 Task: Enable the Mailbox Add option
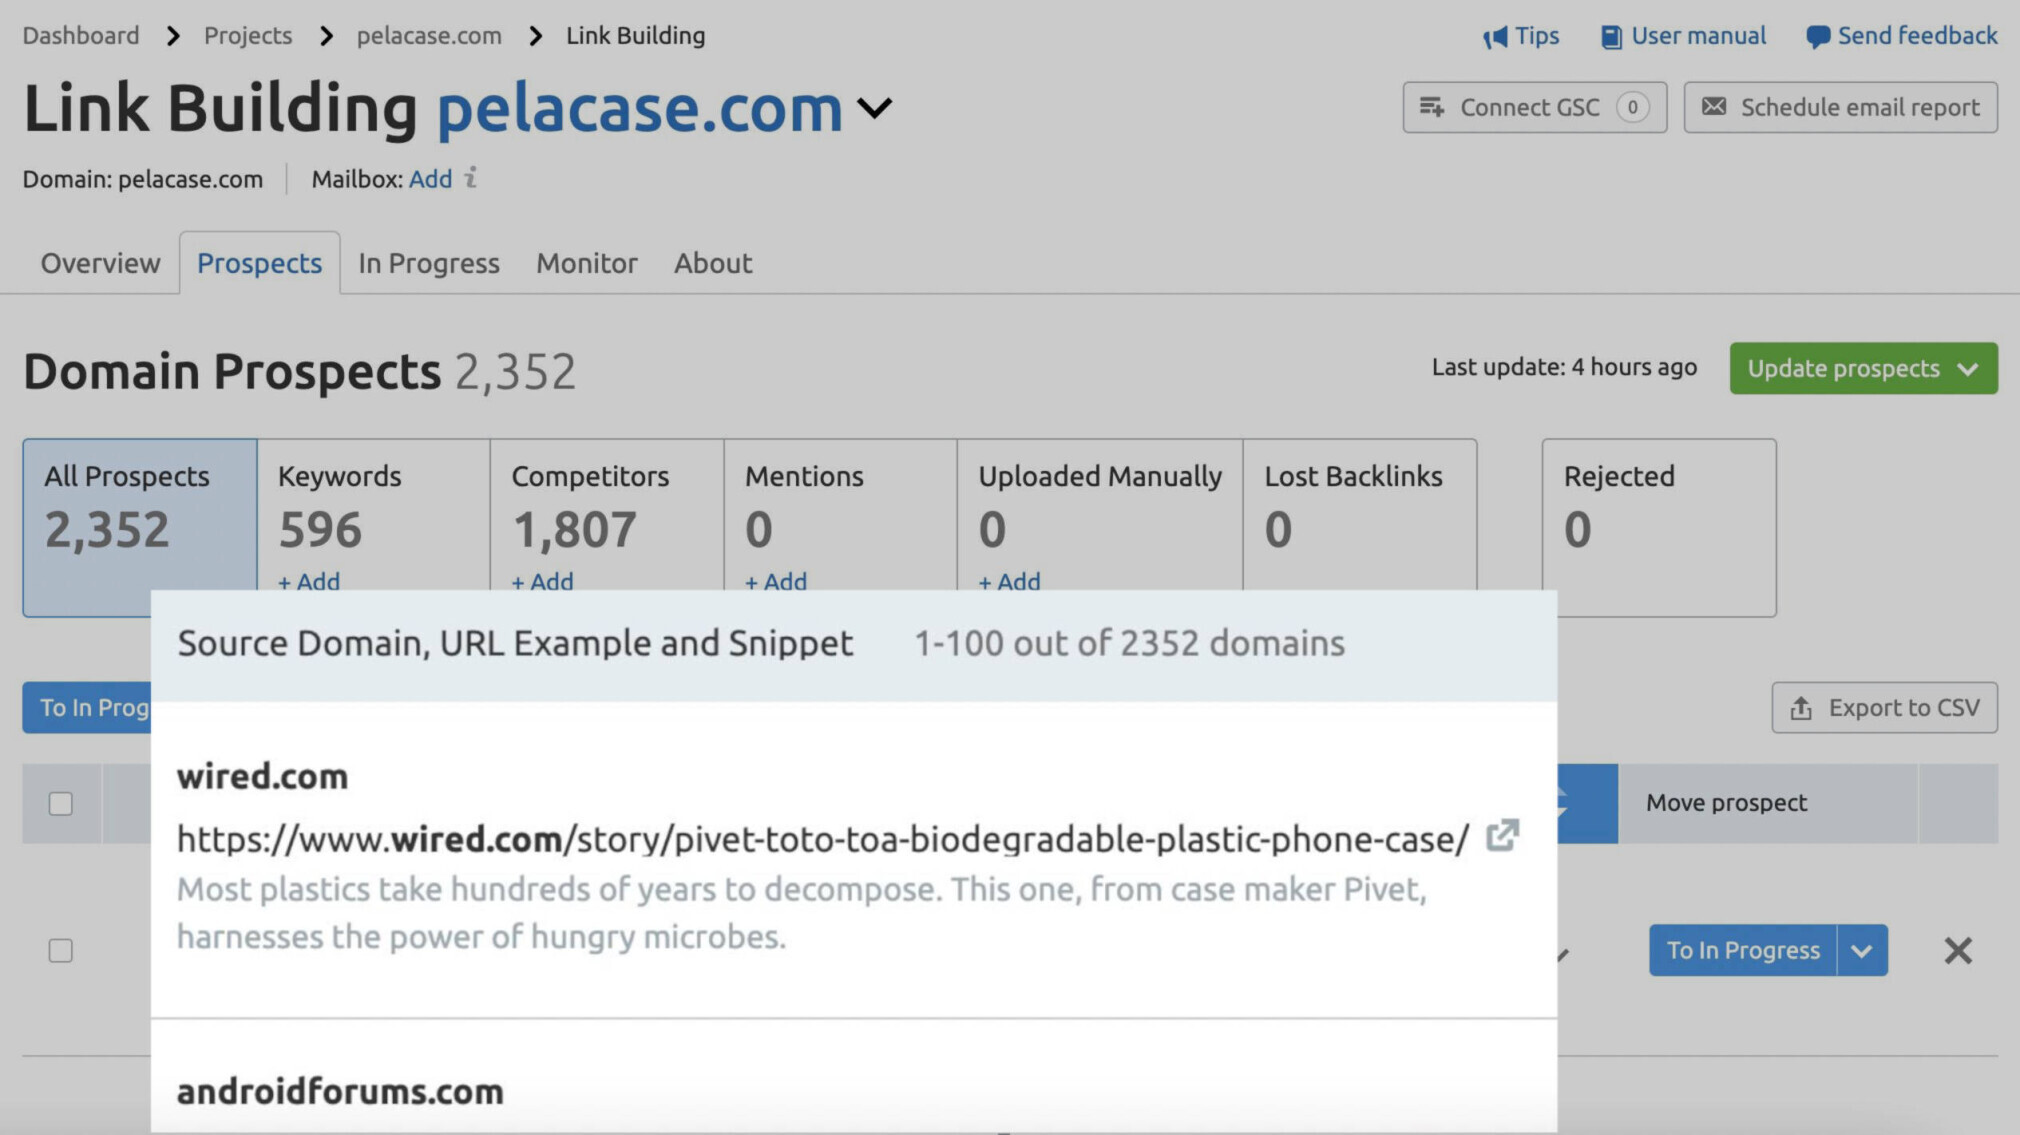(430, 178)
